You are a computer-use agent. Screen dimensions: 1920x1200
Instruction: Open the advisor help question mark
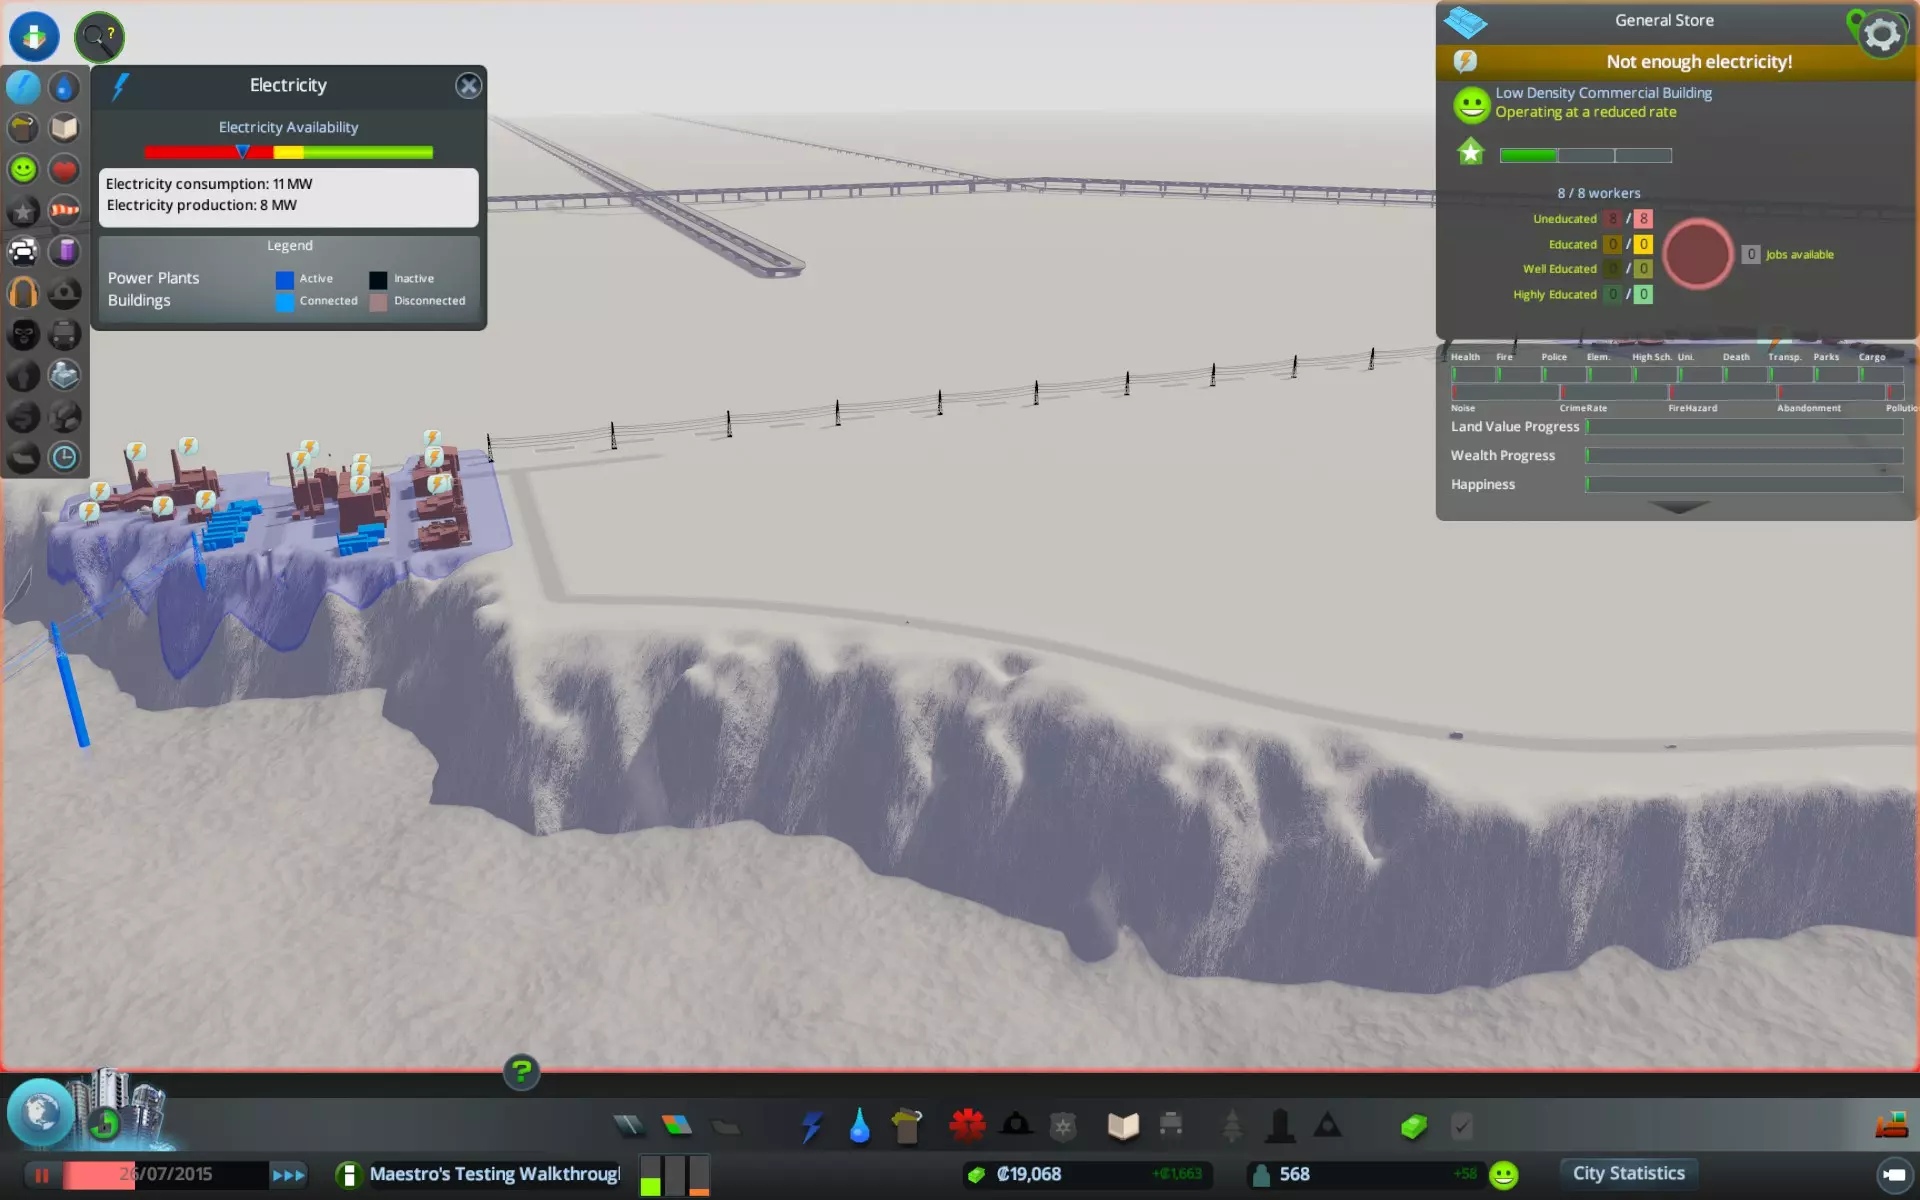point(521,1072)
